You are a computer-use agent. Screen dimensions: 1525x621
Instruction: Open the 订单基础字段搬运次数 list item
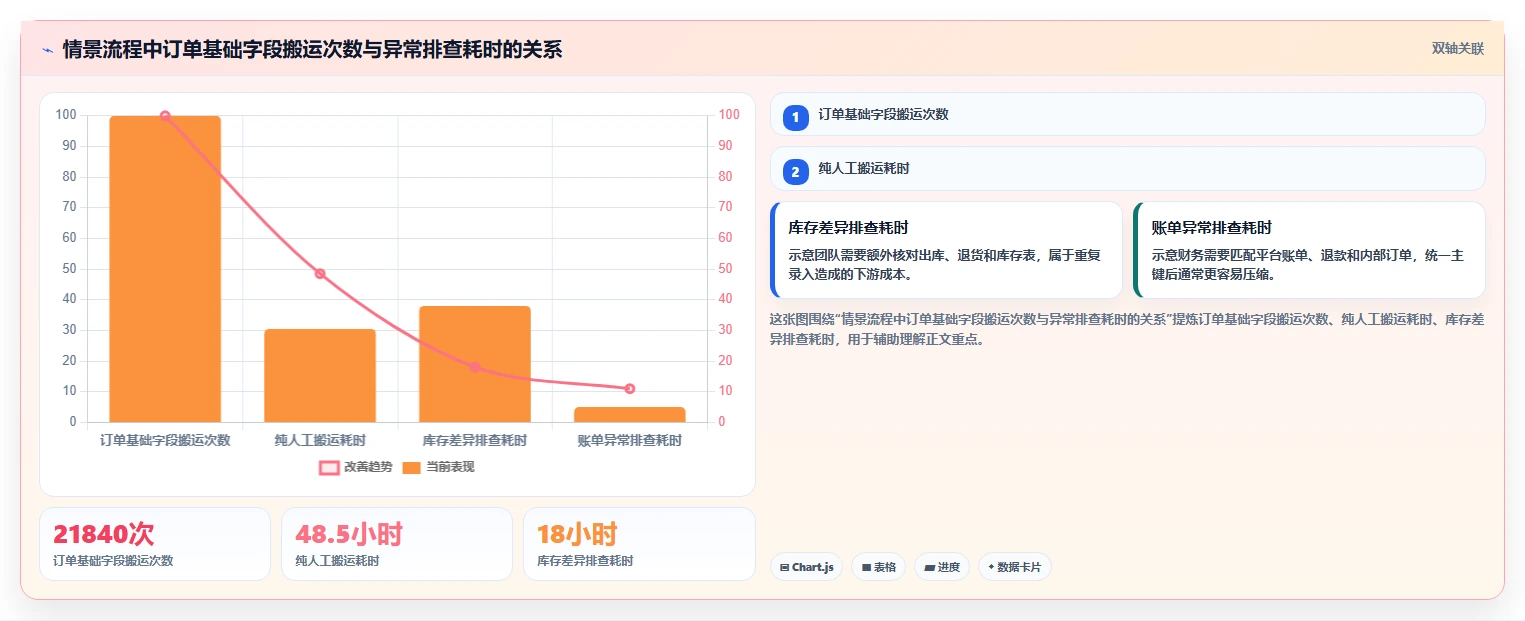tap(1127, 114)
